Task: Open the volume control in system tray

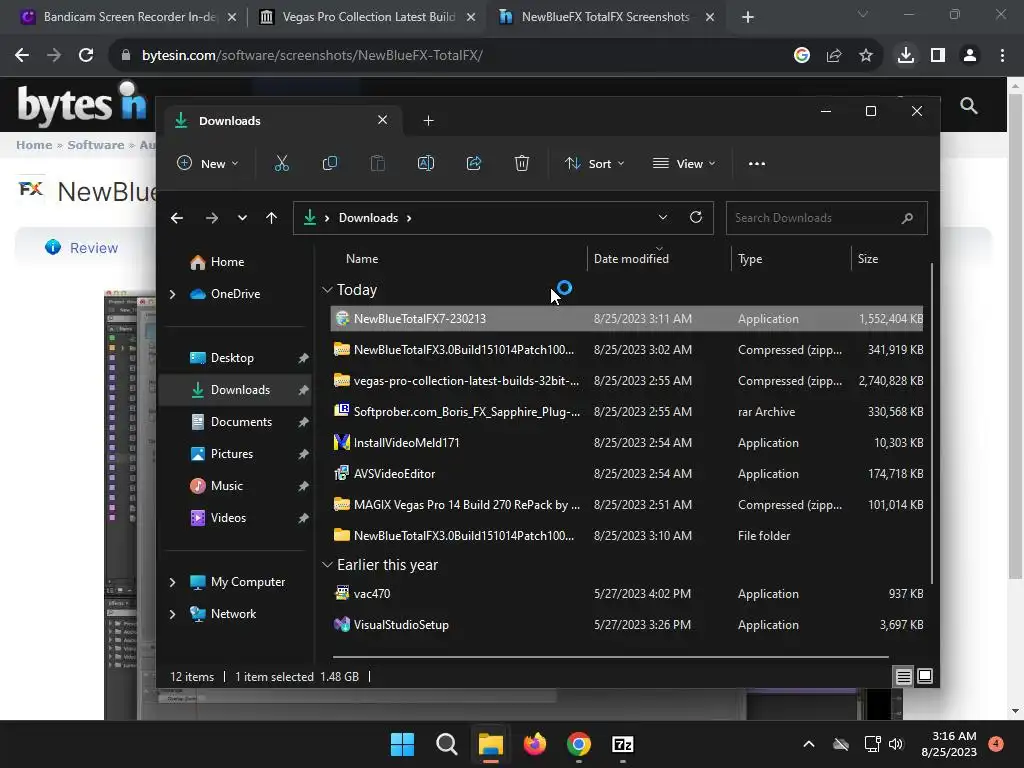Action: (896, 744)
